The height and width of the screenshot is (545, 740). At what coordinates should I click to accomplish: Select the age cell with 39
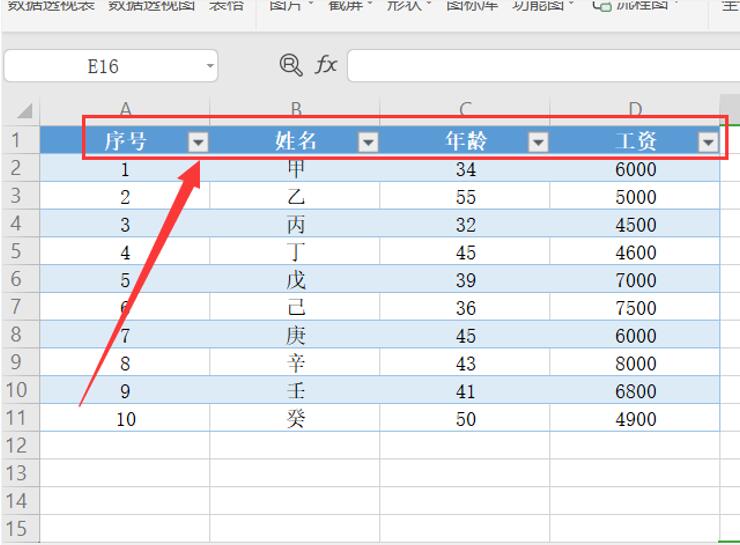tap(465, 279)
